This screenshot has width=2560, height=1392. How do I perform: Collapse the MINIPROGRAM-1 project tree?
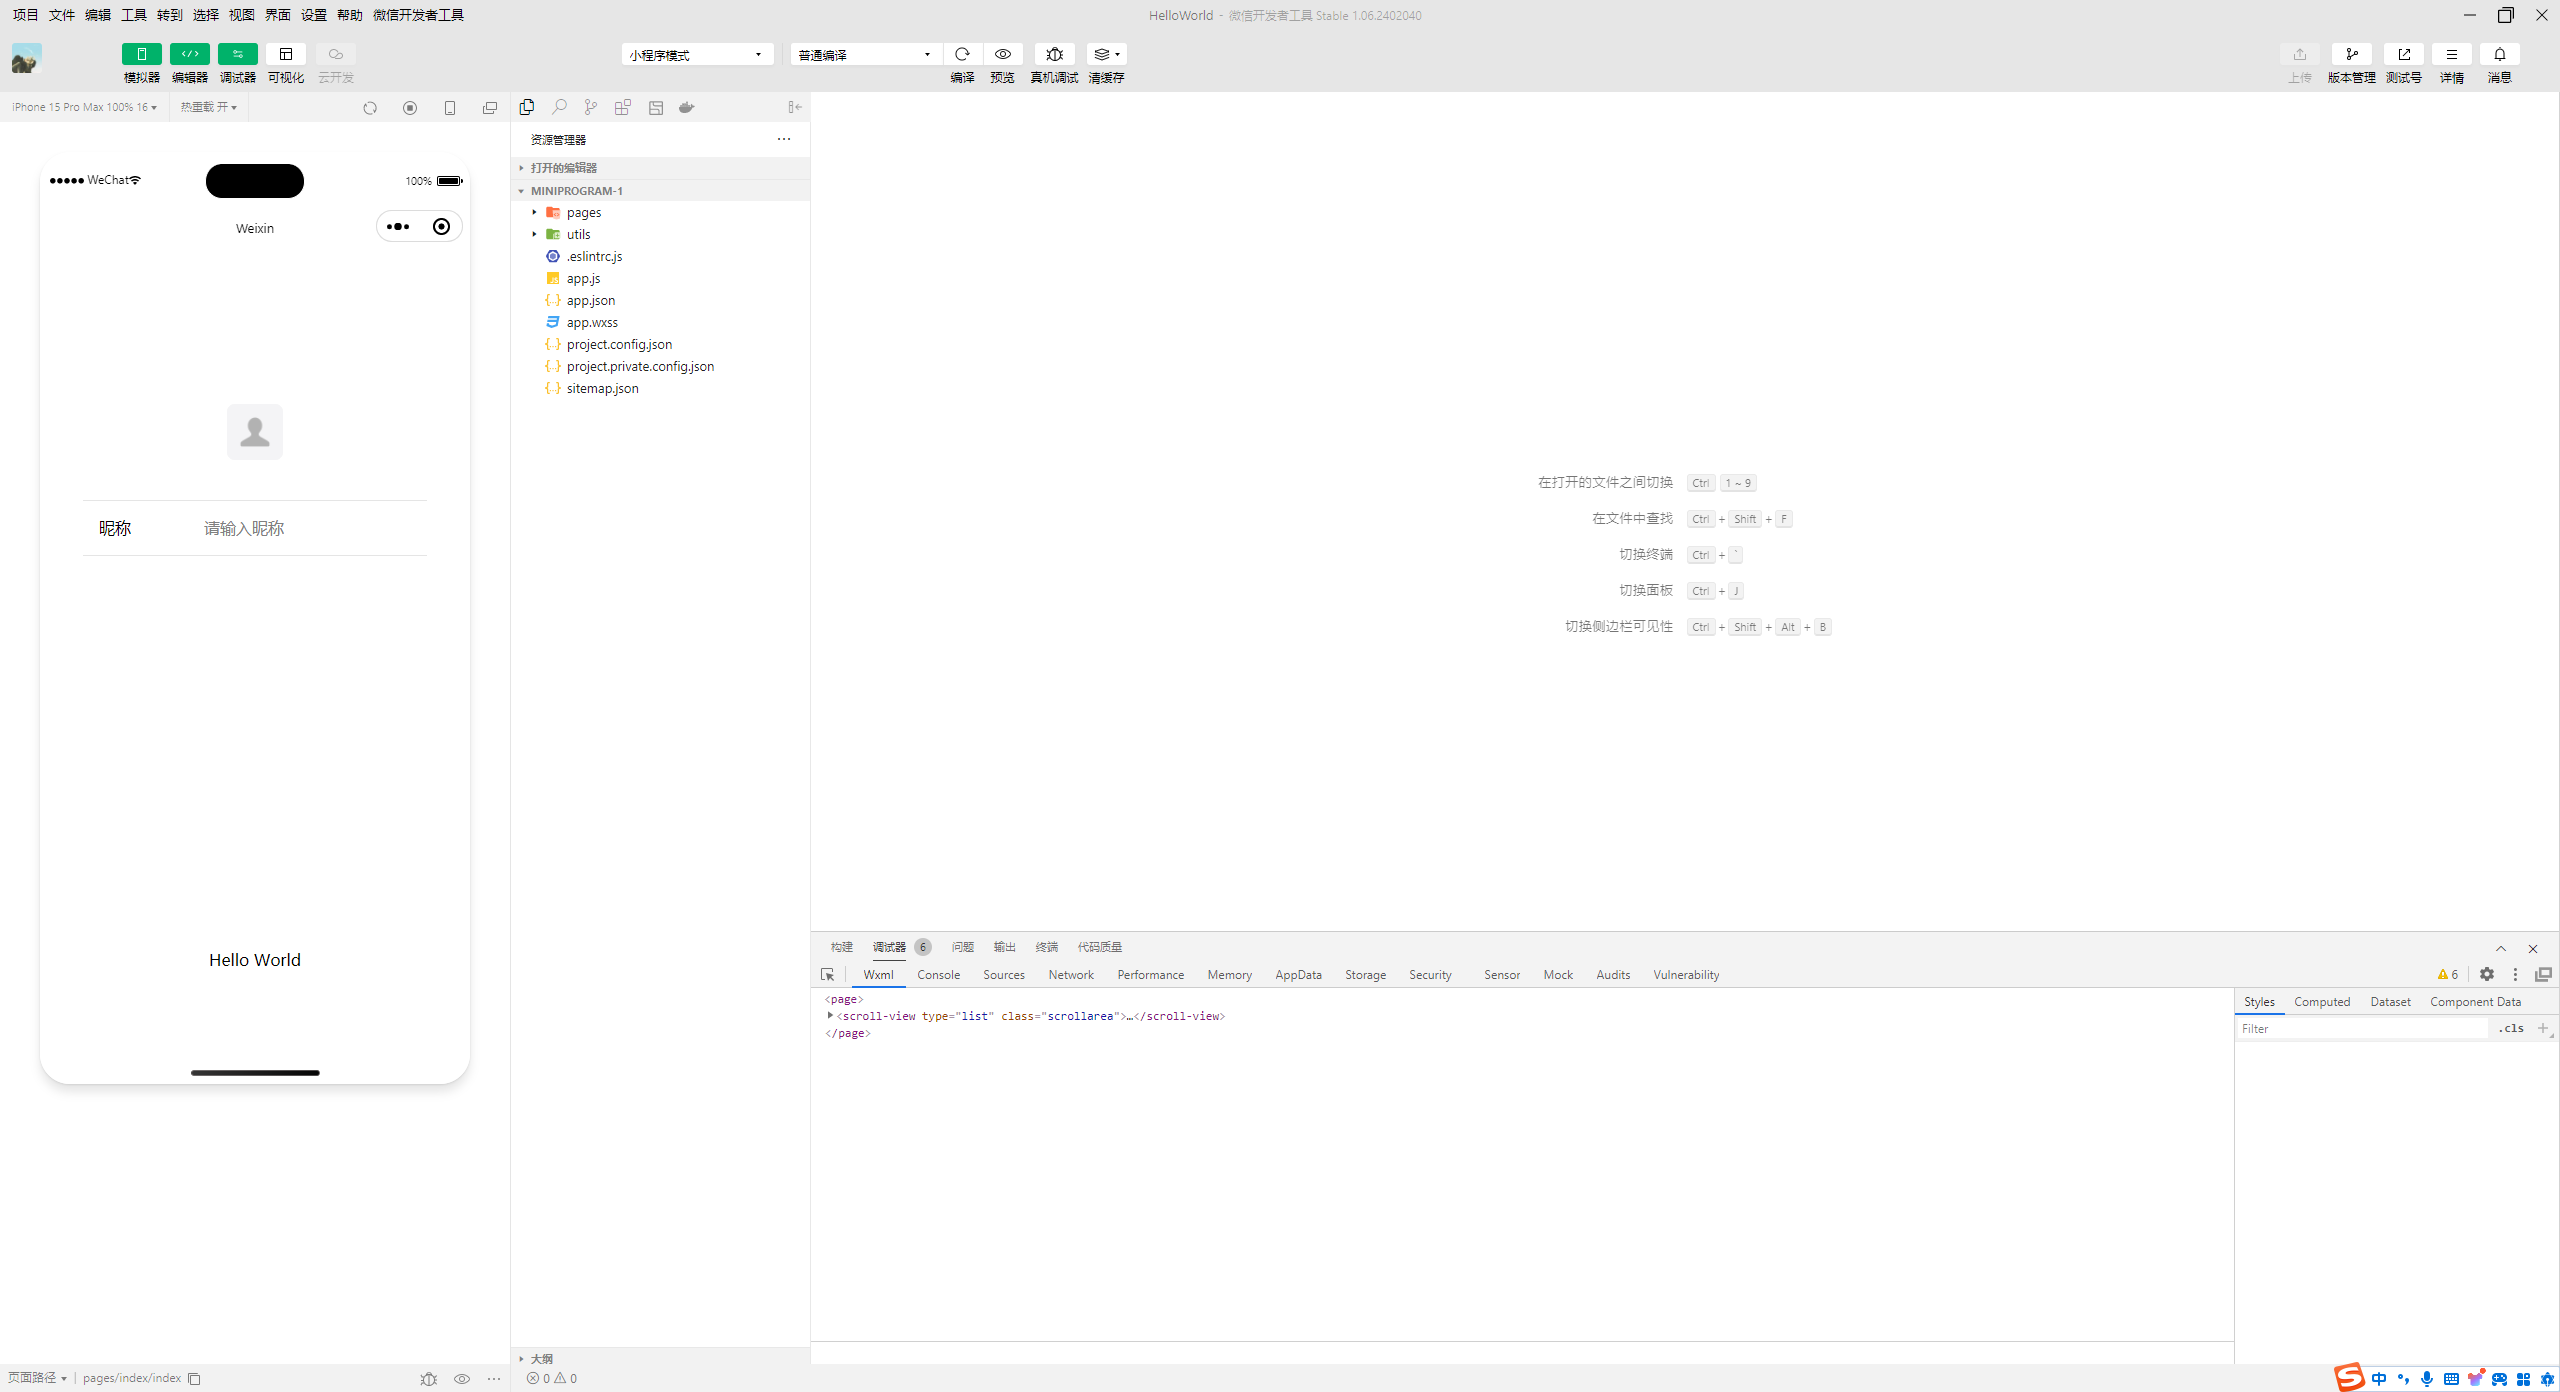point(660,190)
